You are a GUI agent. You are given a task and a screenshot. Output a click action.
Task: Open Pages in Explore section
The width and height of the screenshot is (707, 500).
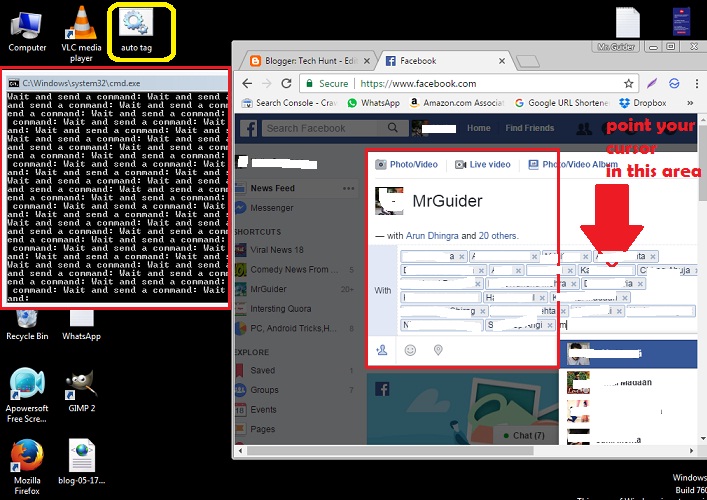[262, 429]
